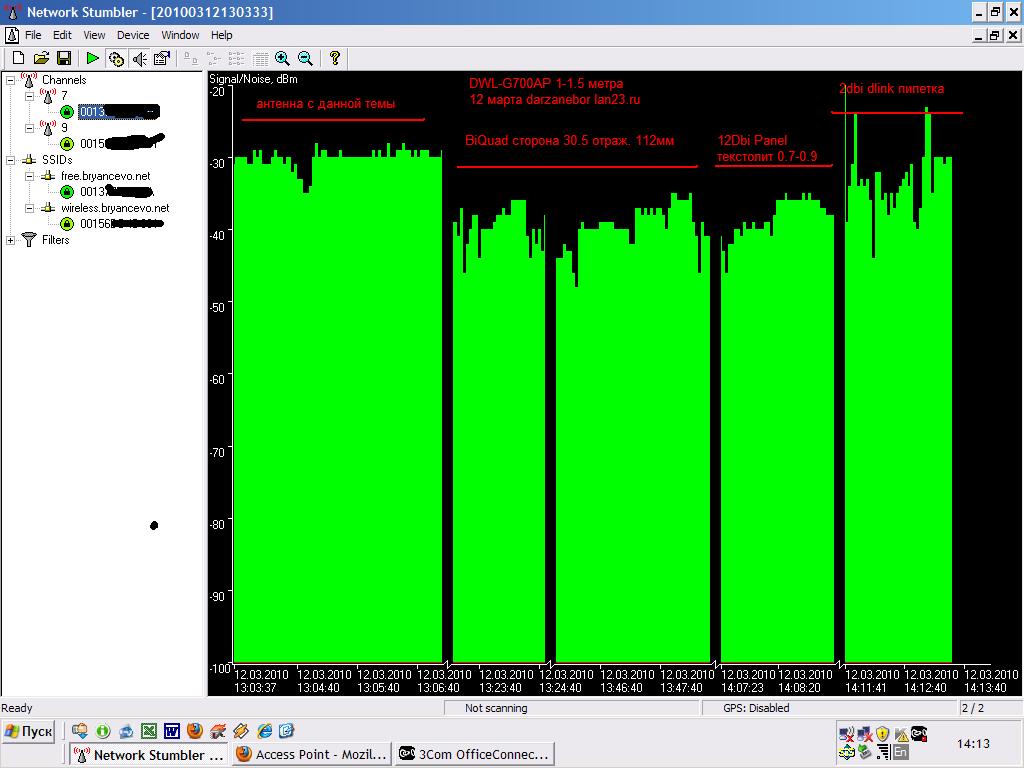Collapse the SSIDs tree node
This screenshot has width=1024, height=768.
point(11,160)
